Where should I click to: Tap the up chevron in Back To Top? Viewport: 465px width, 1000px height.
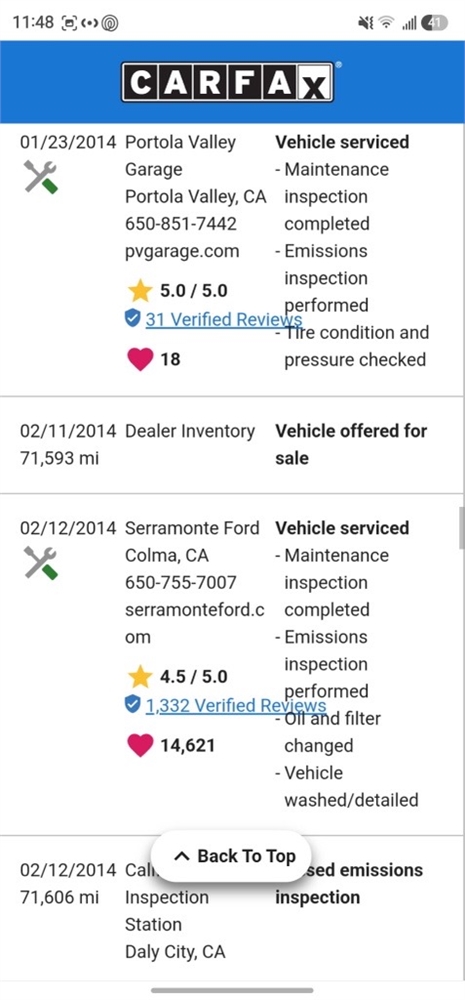[x=181, y=857]
